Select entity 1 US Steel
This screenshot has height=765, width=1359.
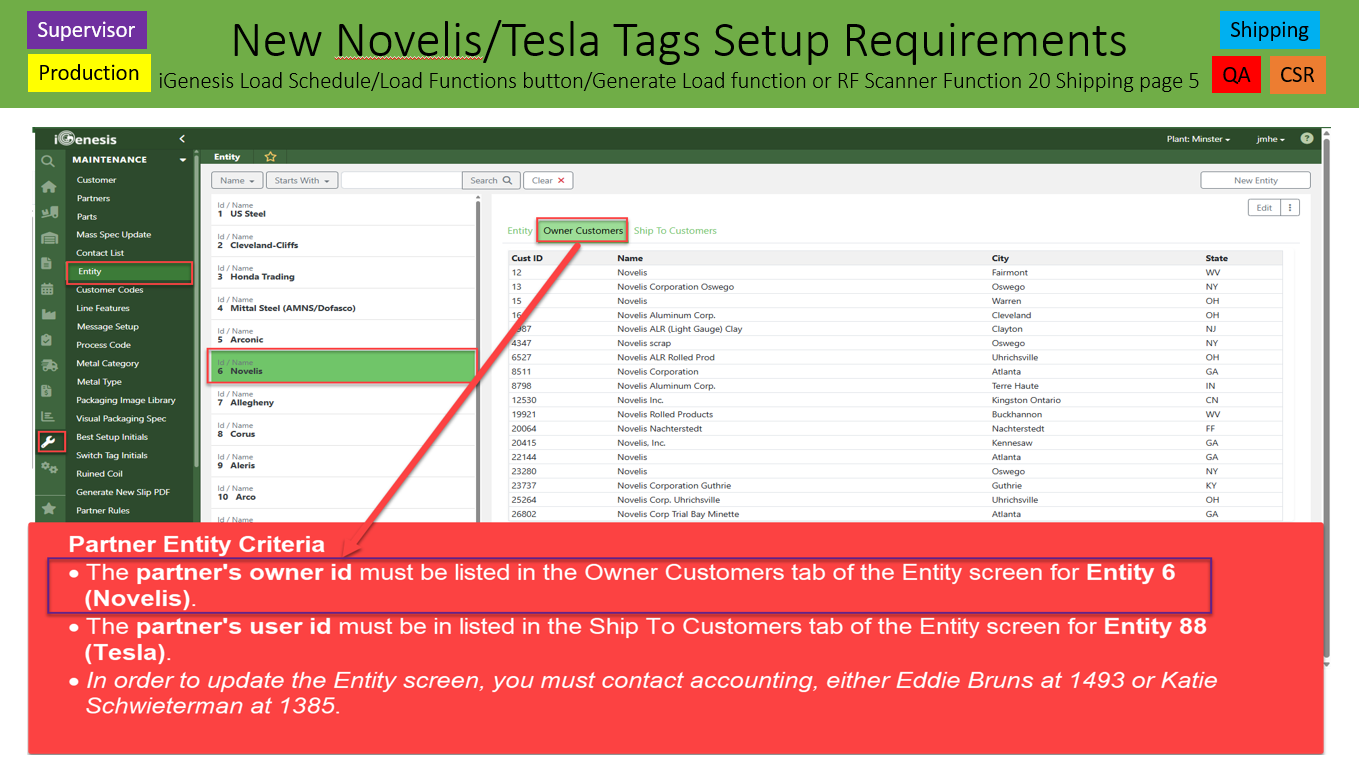(343, 210)
